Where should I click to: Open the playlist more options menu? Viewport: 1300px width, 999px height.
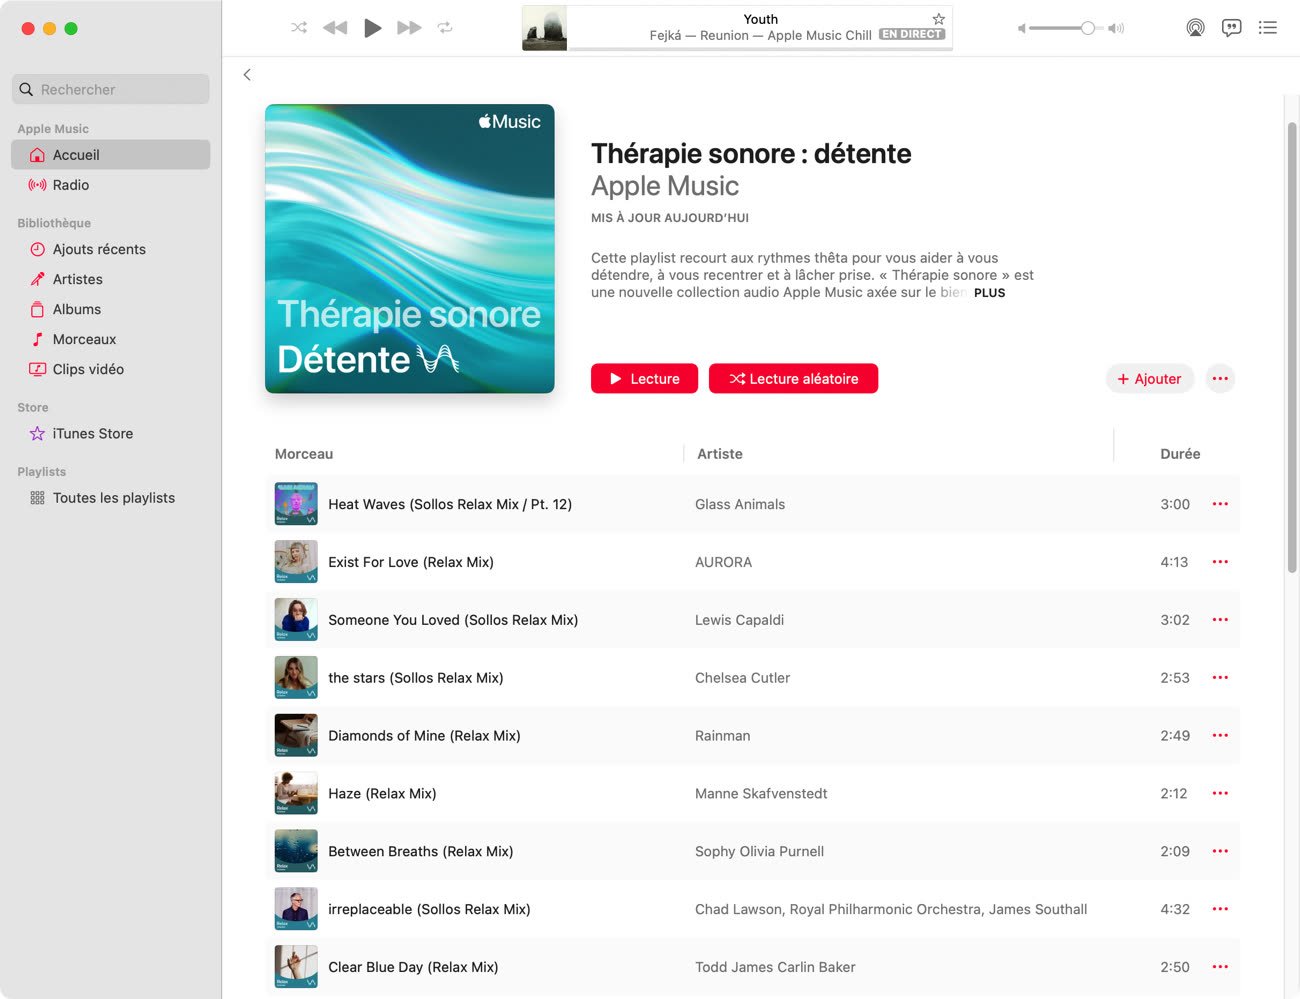click(1220, 379)
